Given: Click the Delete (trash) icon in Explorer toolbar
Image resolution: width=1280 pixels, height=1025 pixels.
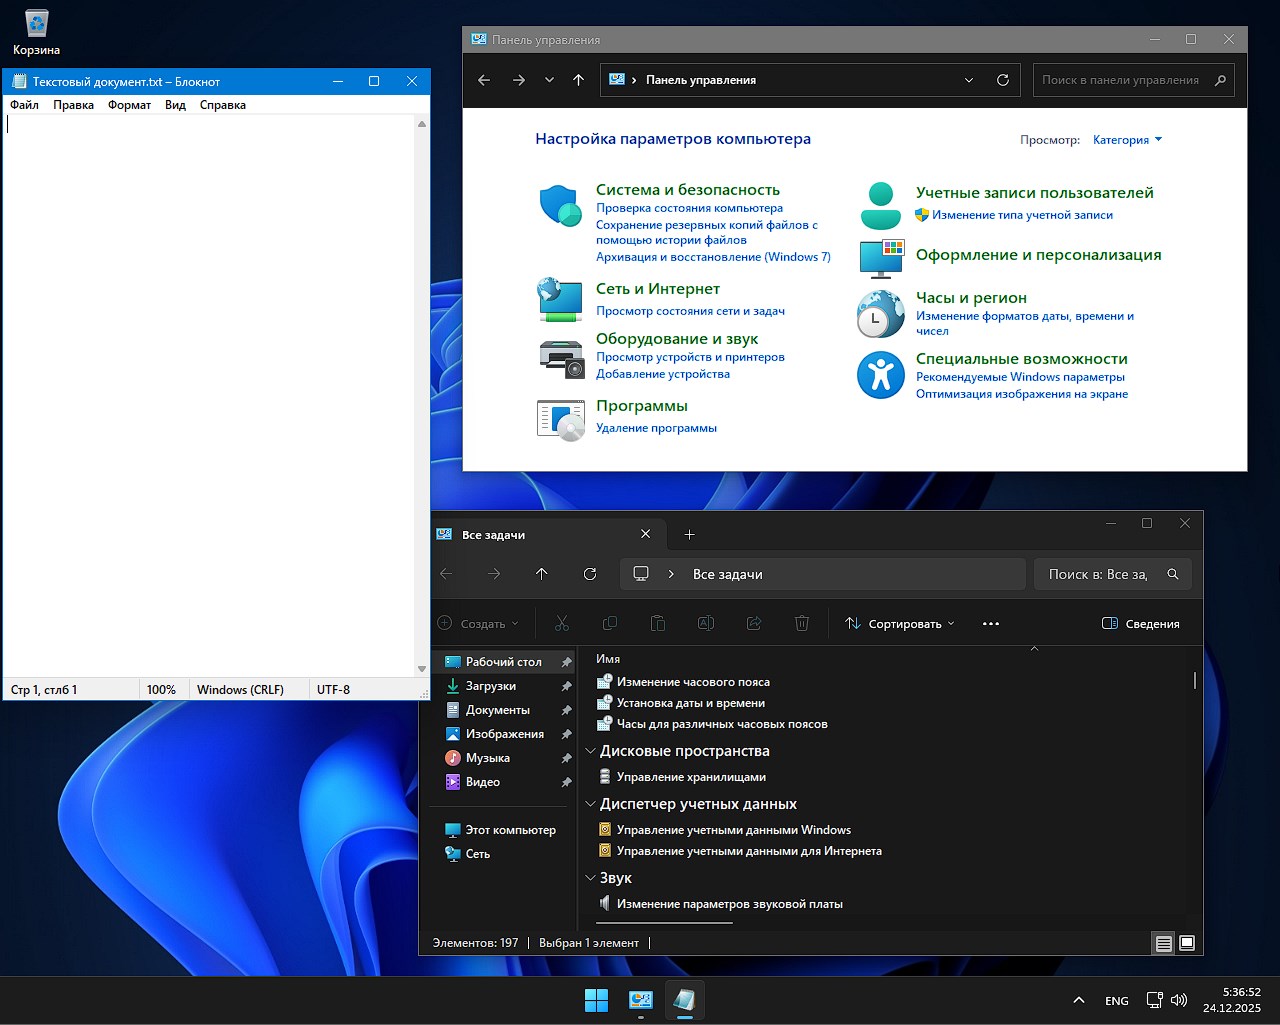Looking at the screenshot, I should coord(801,622).
